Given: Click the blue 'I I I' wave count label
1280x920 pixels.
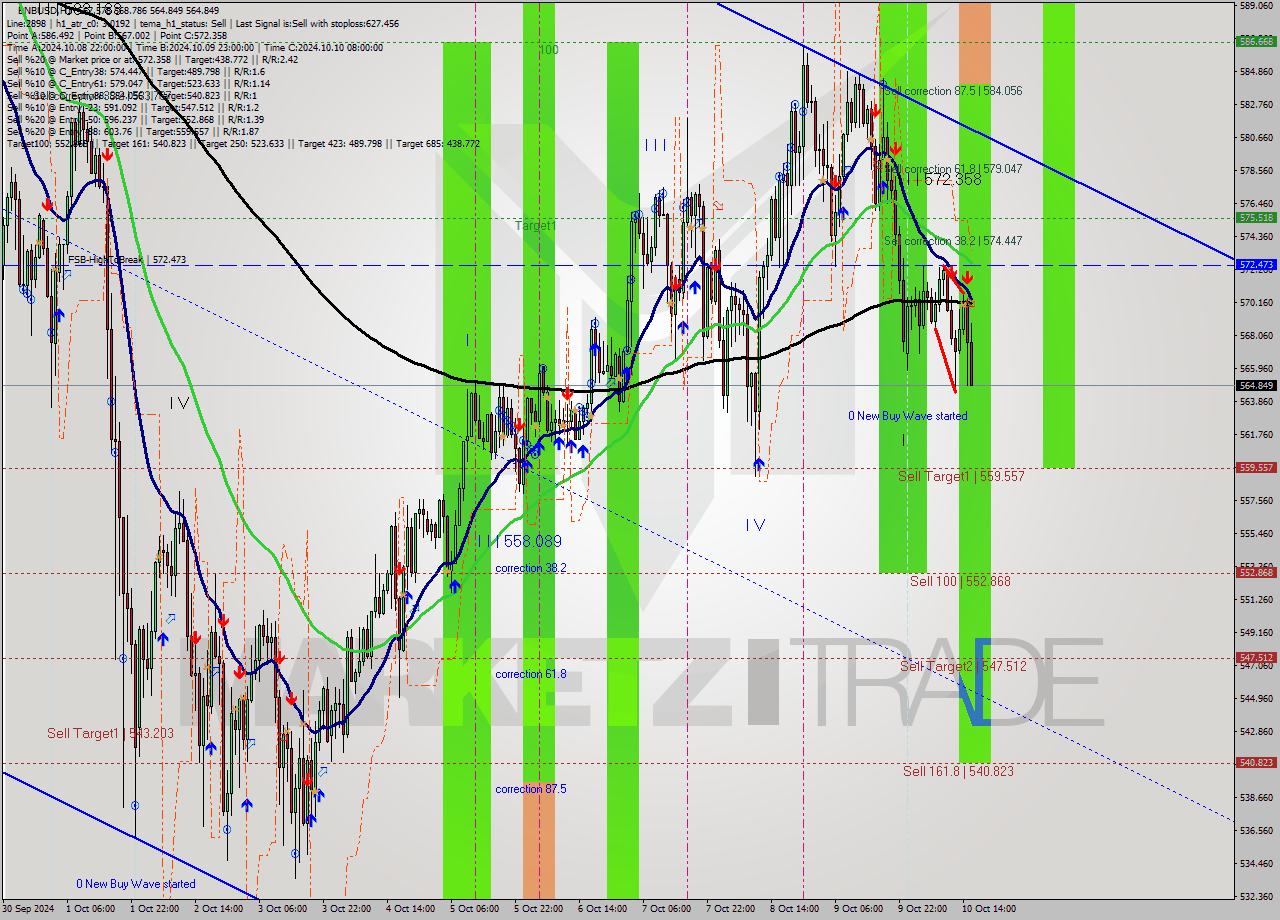Looking at the screenshot, I should [655, 145].
